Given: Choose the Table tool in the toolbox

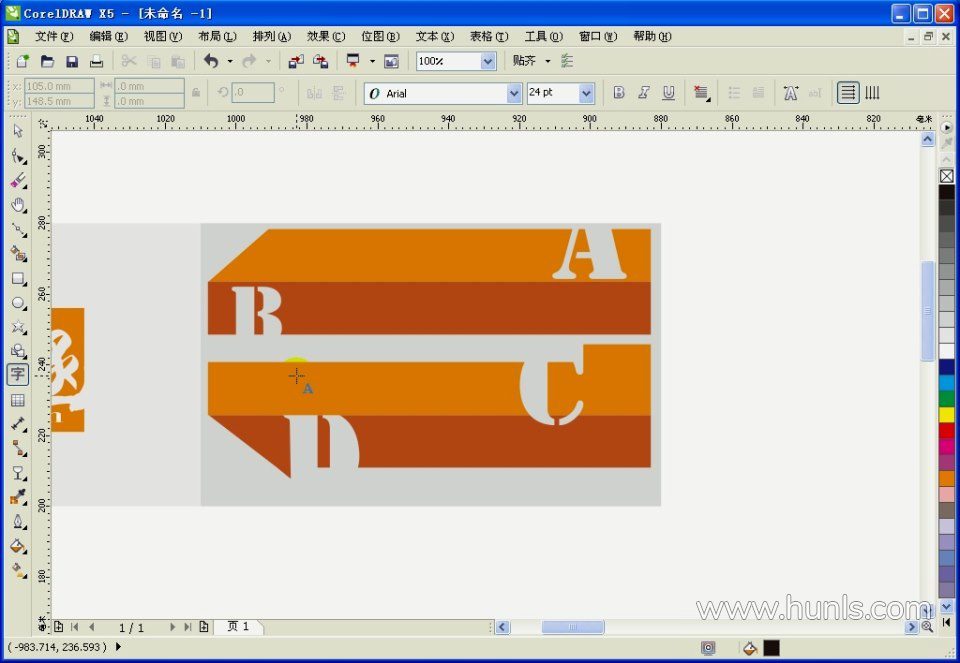Looking at the screenshot, I should pos(18,400).
